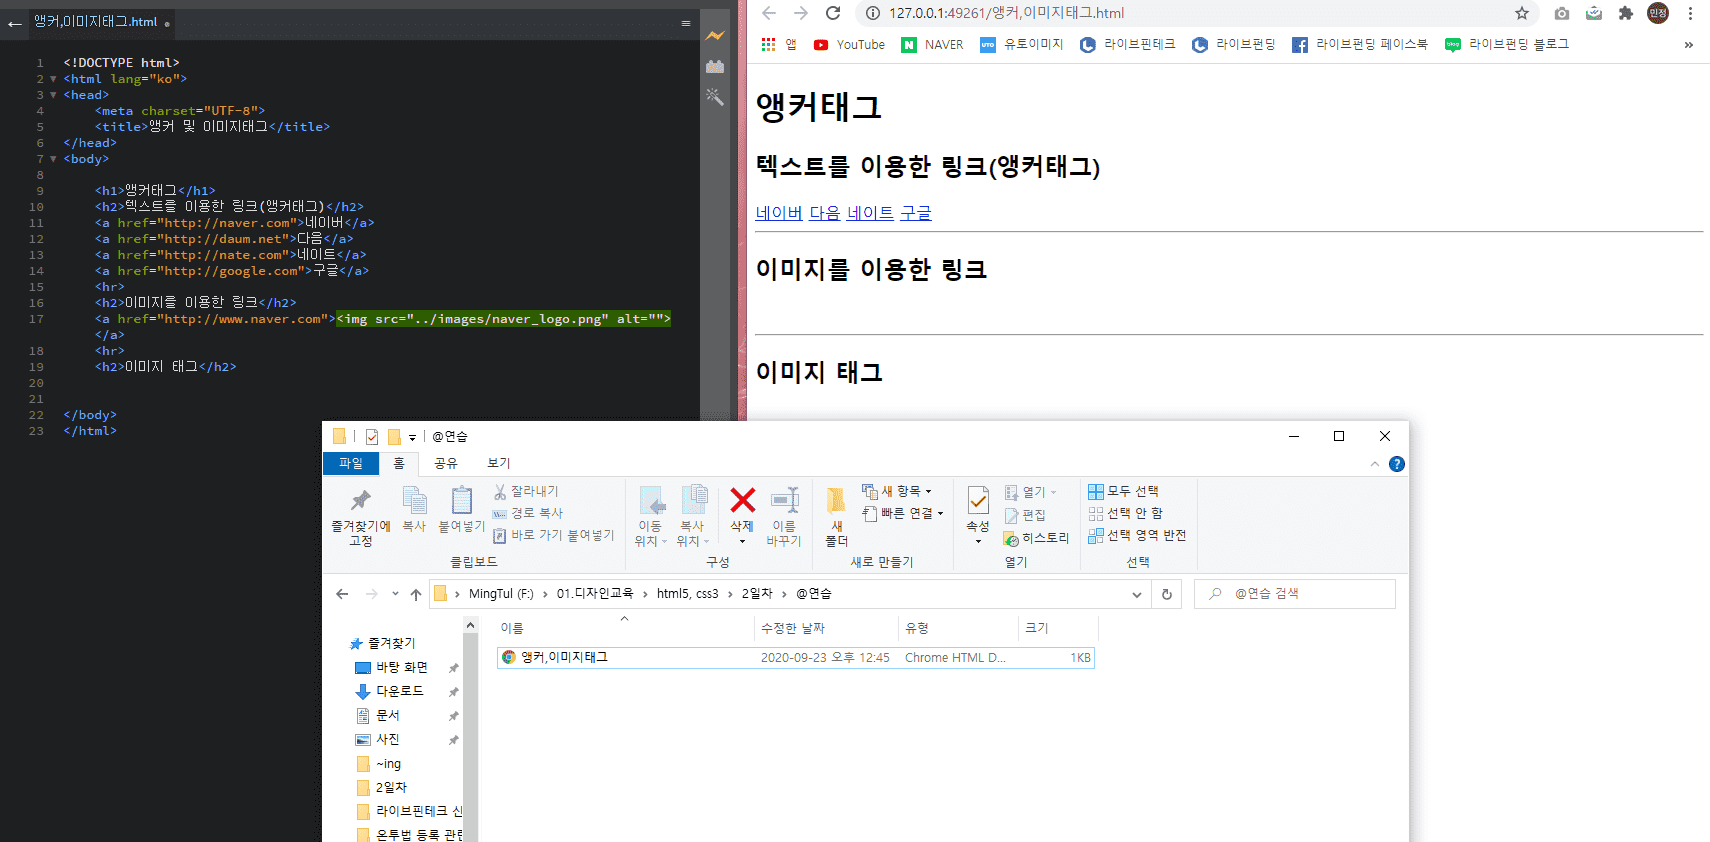The width and height of the screenshot is (1710, 842).
Task: Click the camera extension icon in Chrome
Action: (1562, 13)
